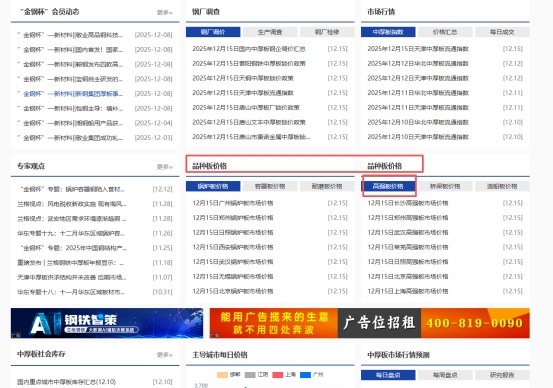Image resolution: width=553 pixels, height=388 pixels.
Task: Switch to the 价格汇总 tab
Action: pos(445,32)
